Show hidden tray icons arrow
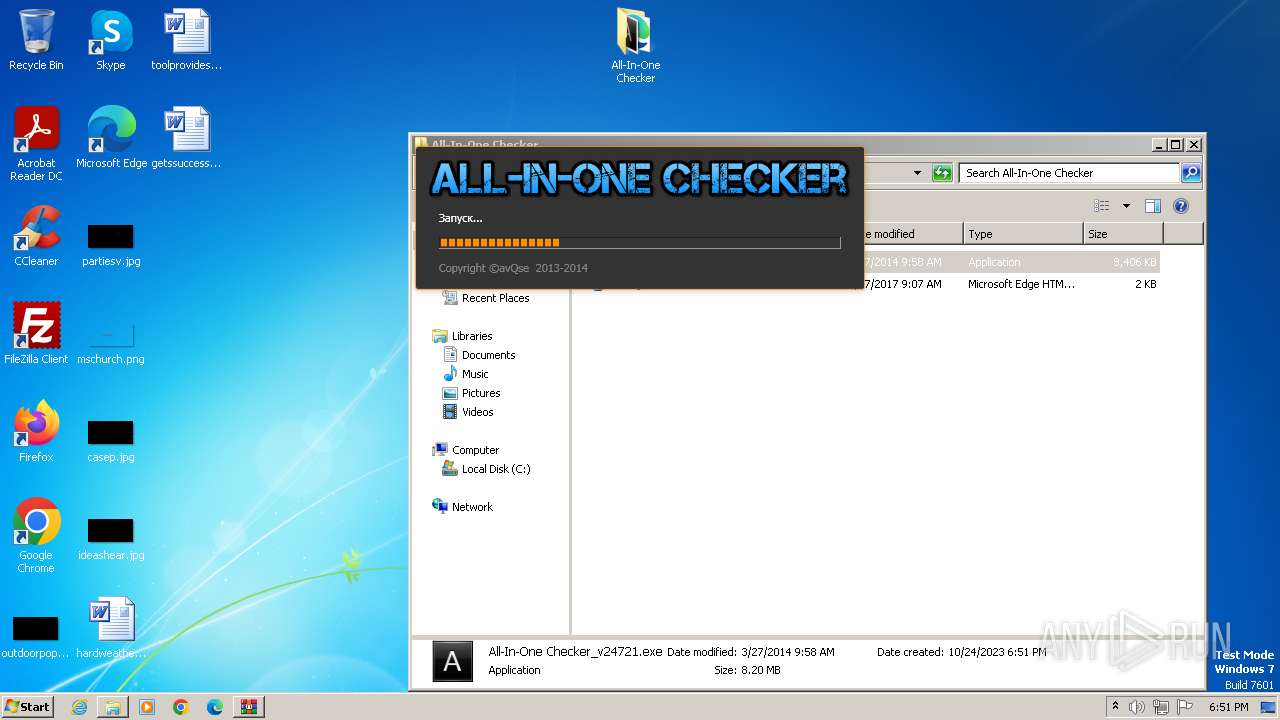The height and width of the screenshot is (720, 1280). pos(1115,707)
